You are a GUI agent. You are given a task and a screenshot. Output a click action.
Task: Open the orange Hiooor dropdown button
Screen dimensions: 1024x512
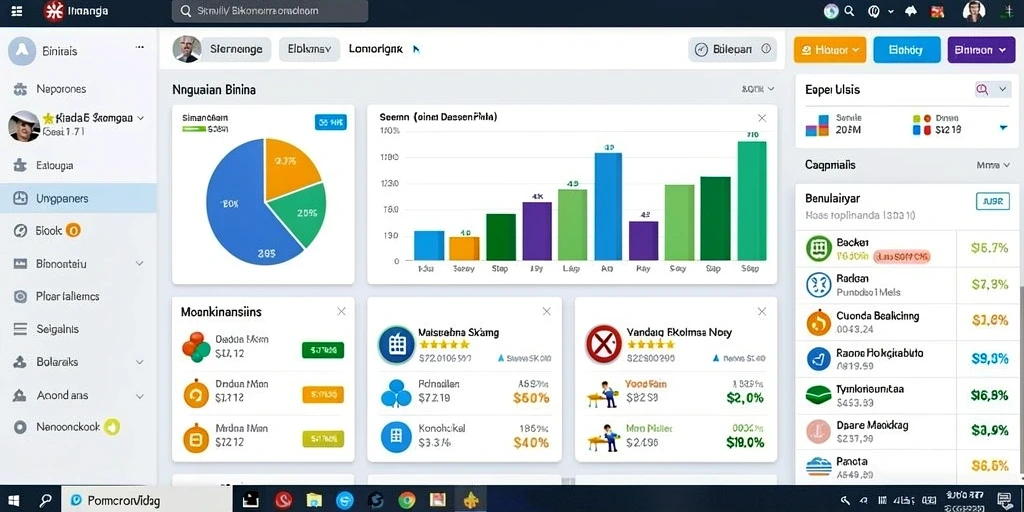click(x=829, y=50)
